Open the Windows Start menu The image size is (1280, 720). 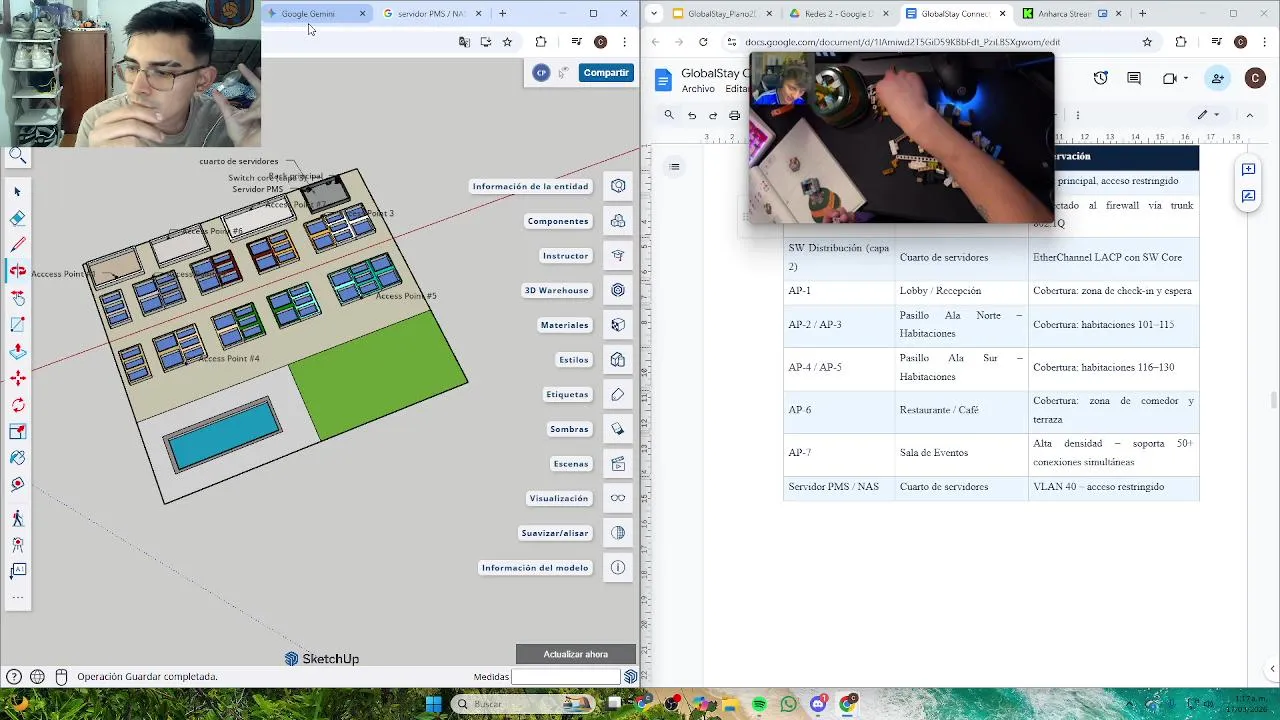point(433,704)
